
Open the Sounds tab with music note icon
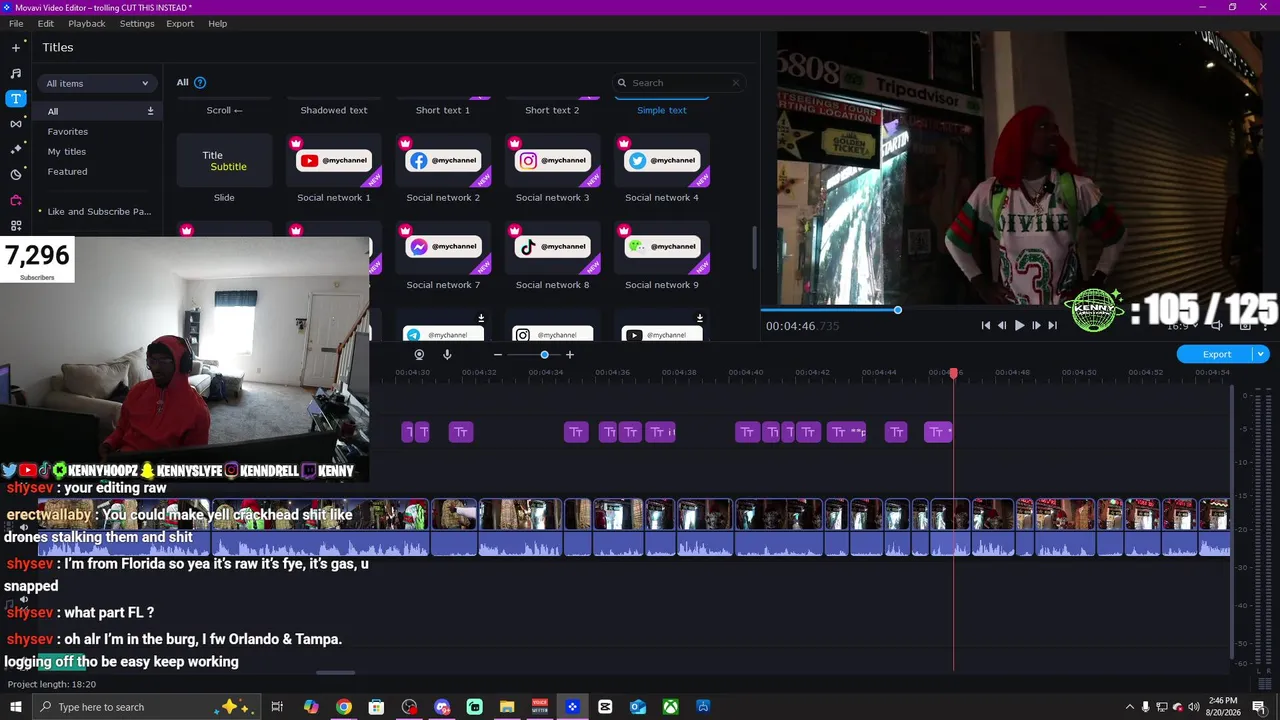(16, 73)
